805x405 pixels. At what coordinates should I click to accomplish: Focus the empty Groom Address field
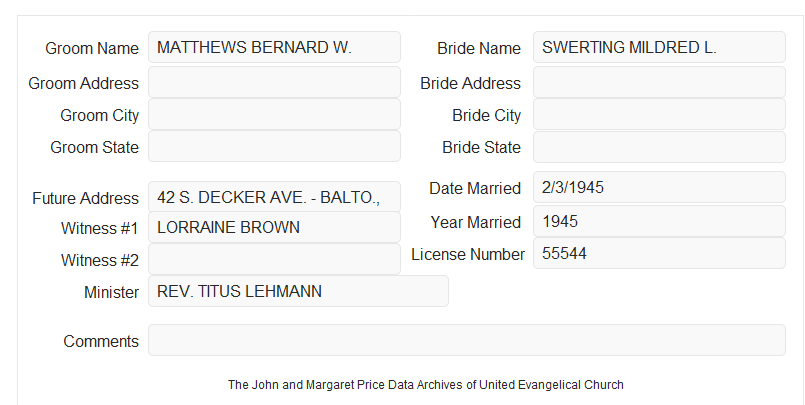click(274, 82)
